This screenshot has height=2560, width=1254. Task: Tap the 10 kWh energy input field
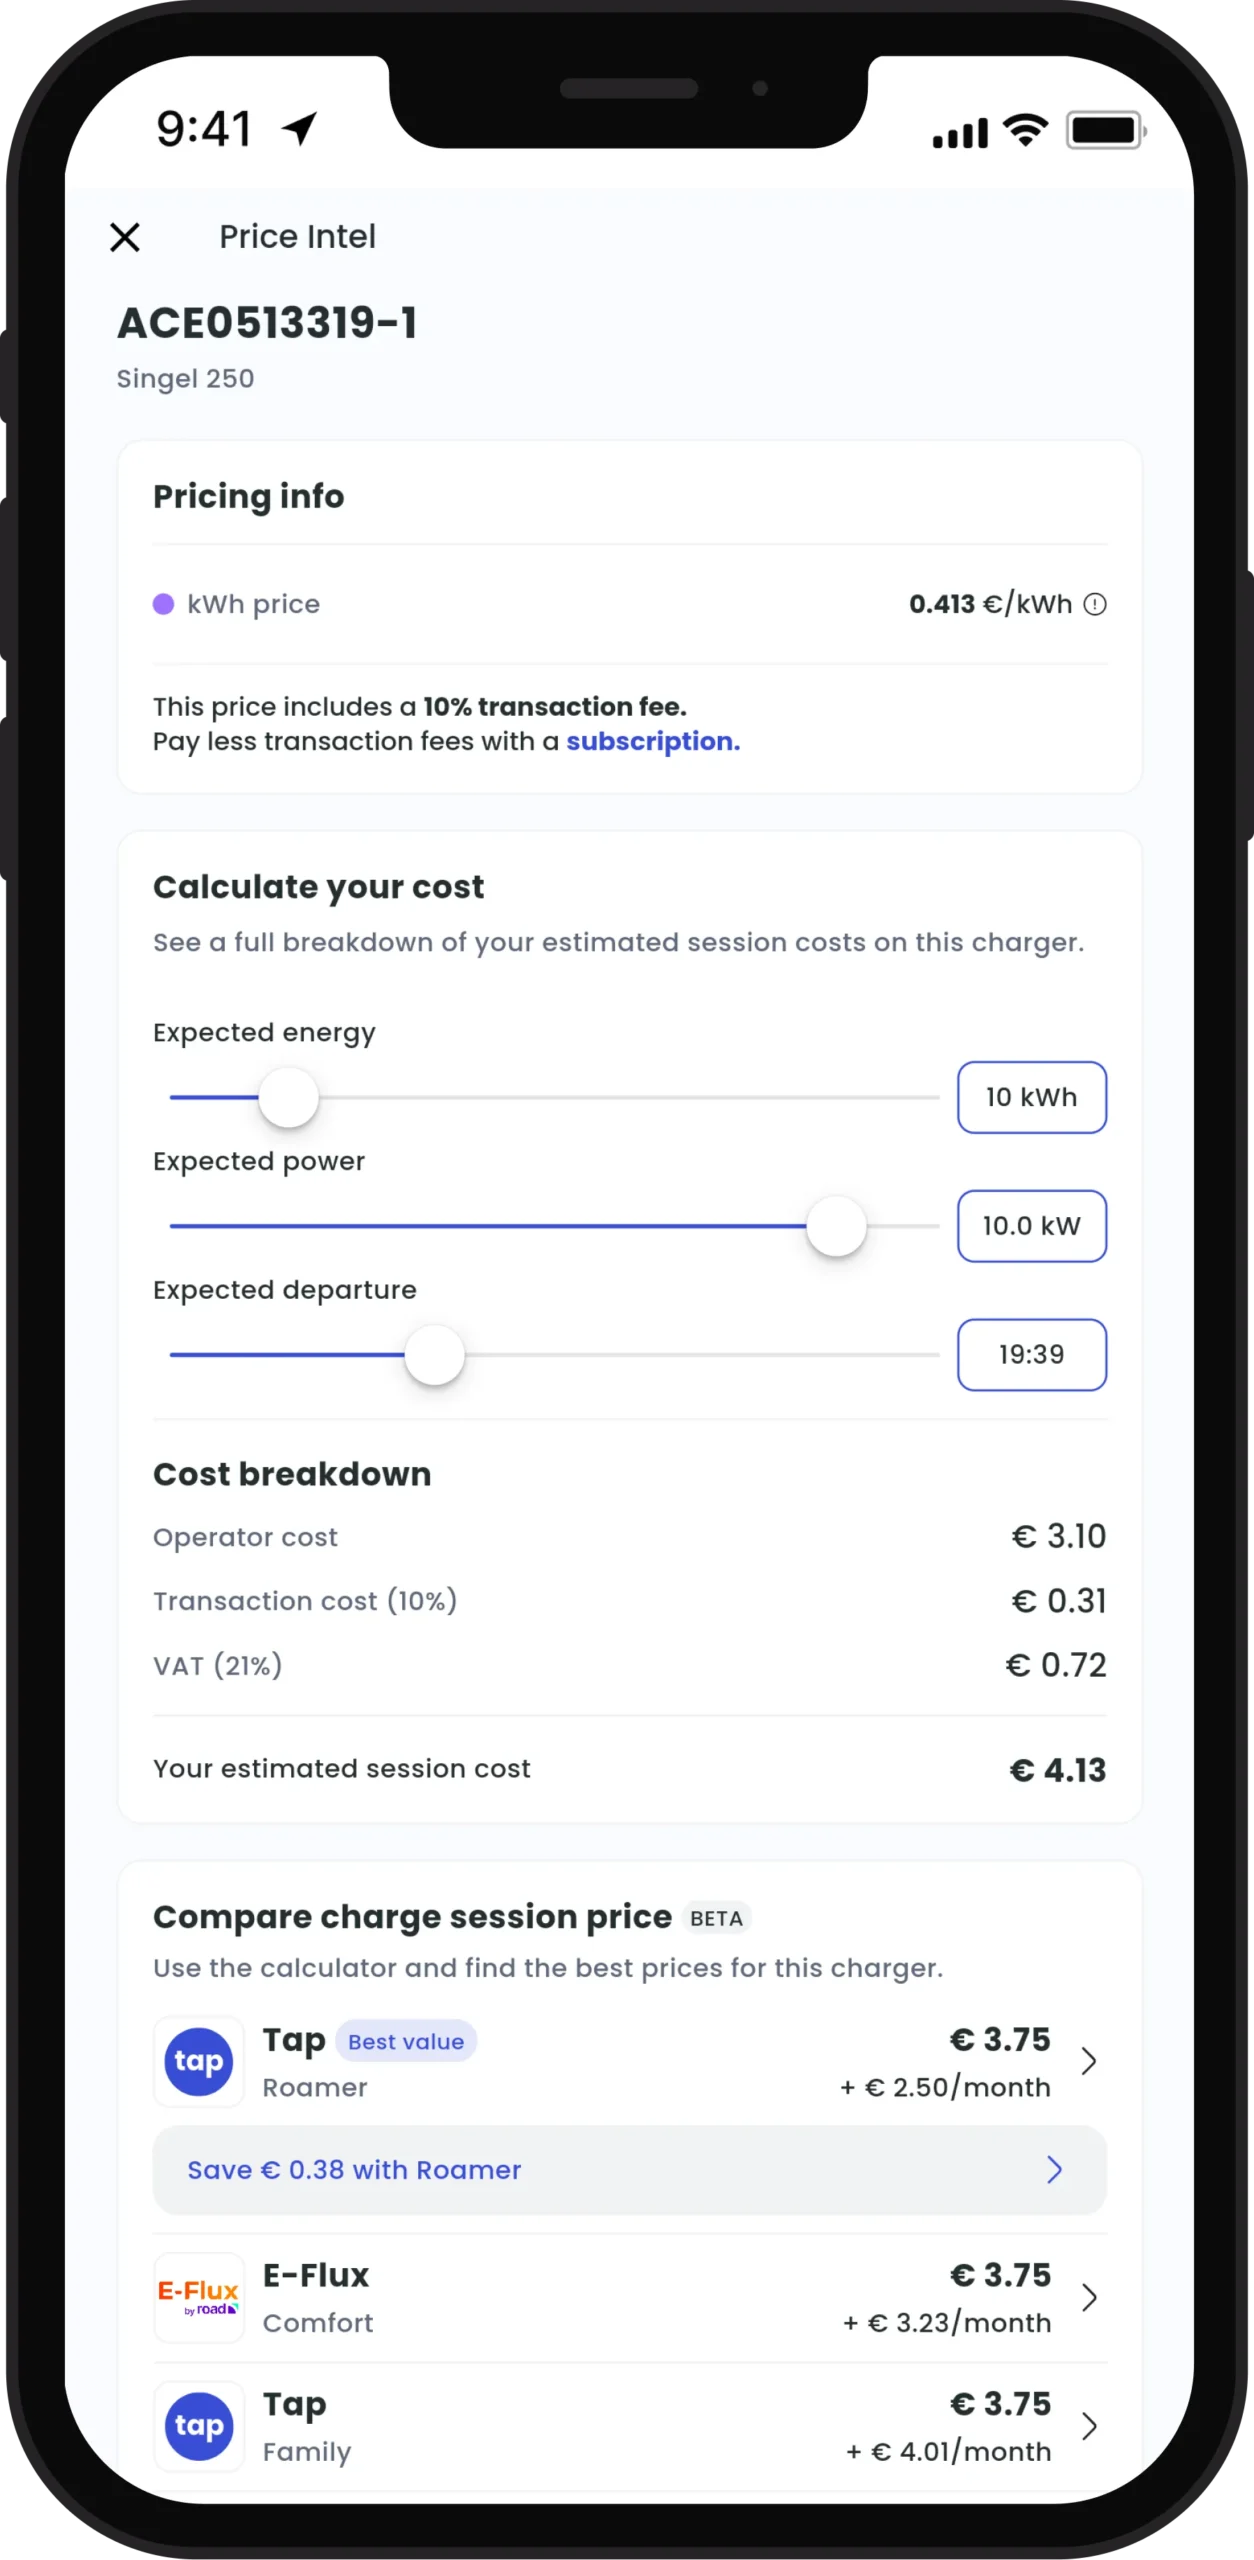pyautogui.click(x=1031, y=1097)
